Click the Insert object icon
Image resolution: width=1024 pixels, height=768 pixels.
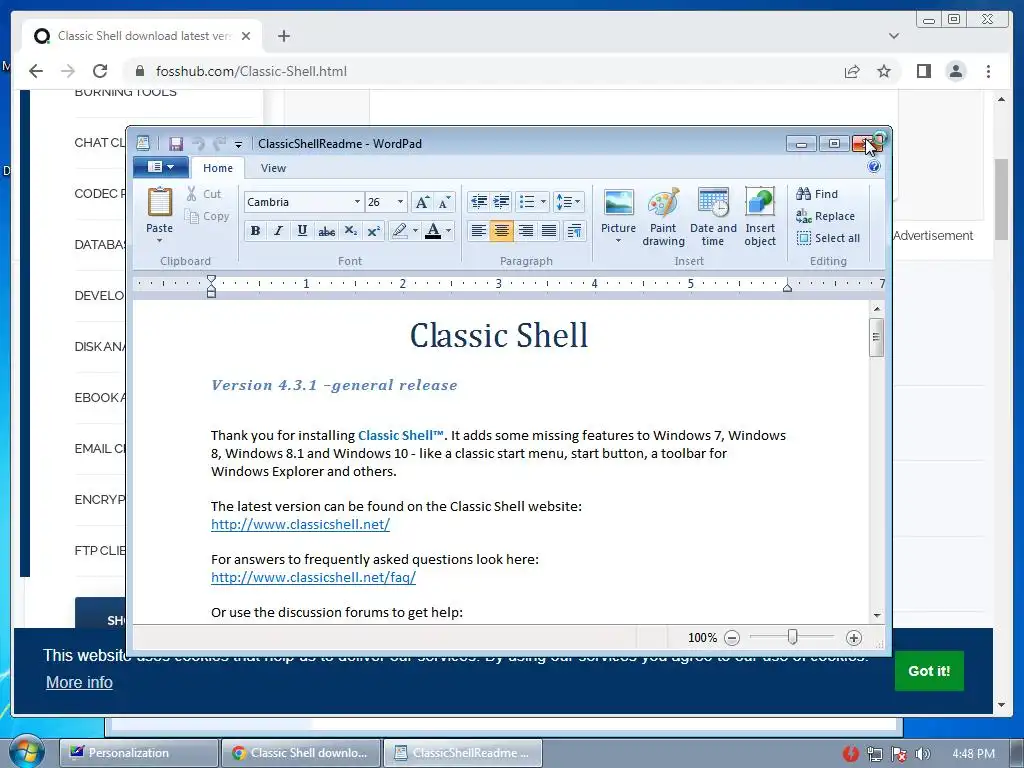[x=760, y=217]
